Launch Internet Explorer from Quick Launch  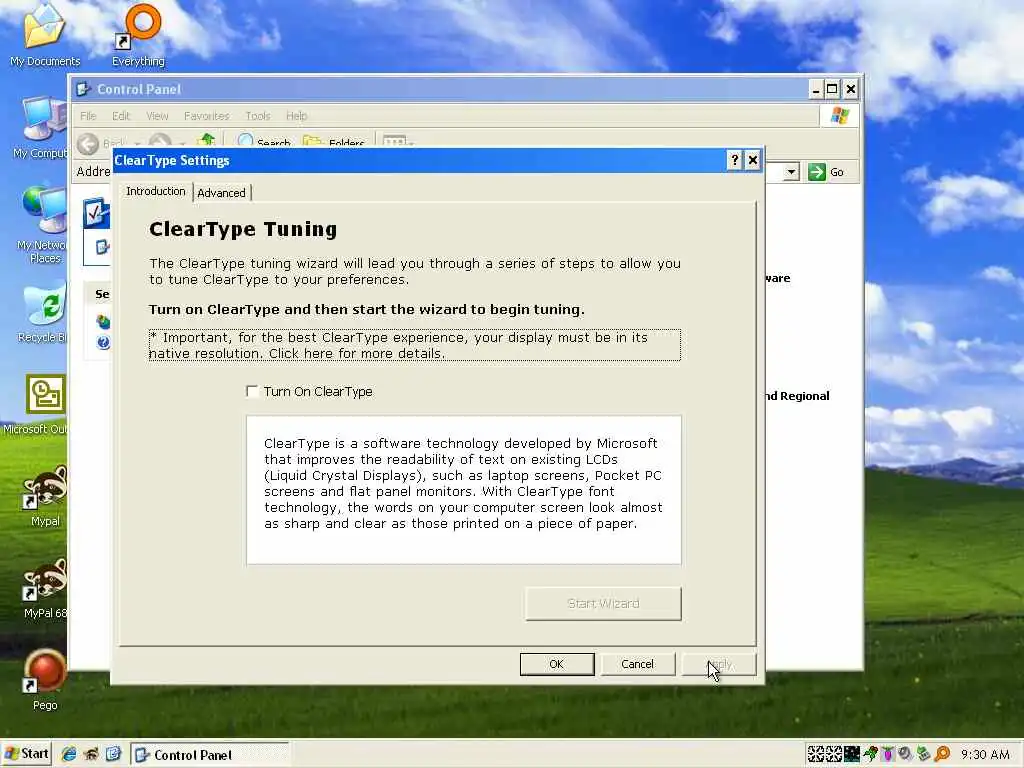(69, 754)
